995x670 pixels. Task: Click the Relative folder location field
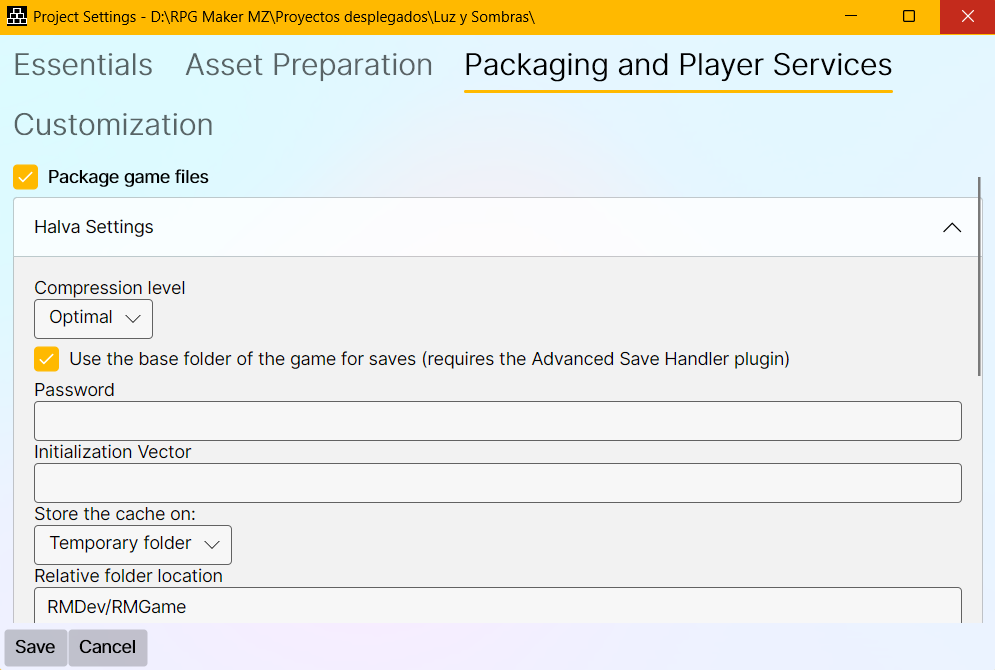(497, 605)
